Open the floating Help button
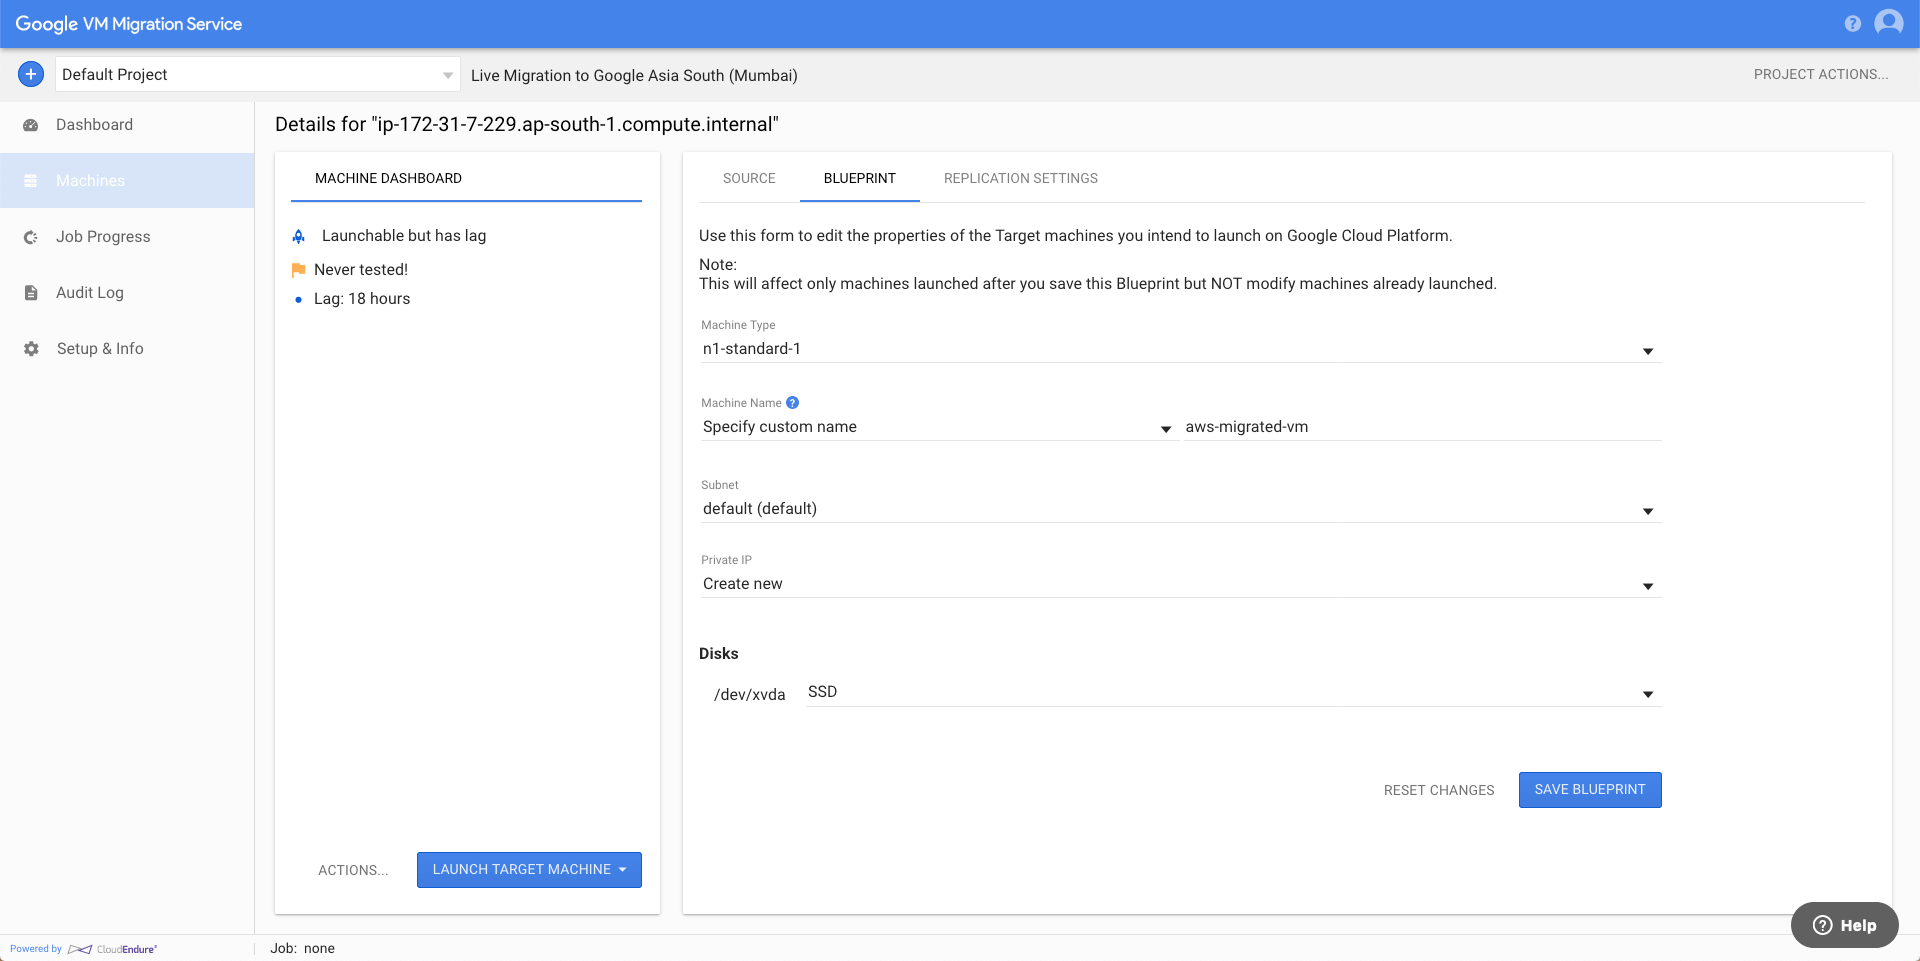Screen dimensions: 1920x961 [1845, 925]
